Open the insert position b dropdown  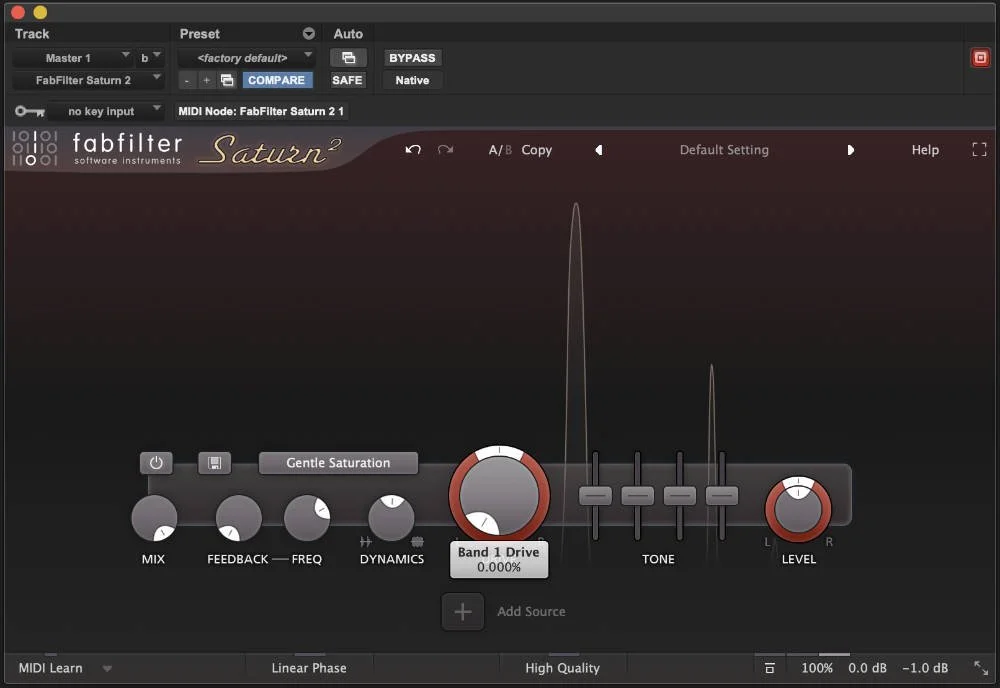[150, 58]
